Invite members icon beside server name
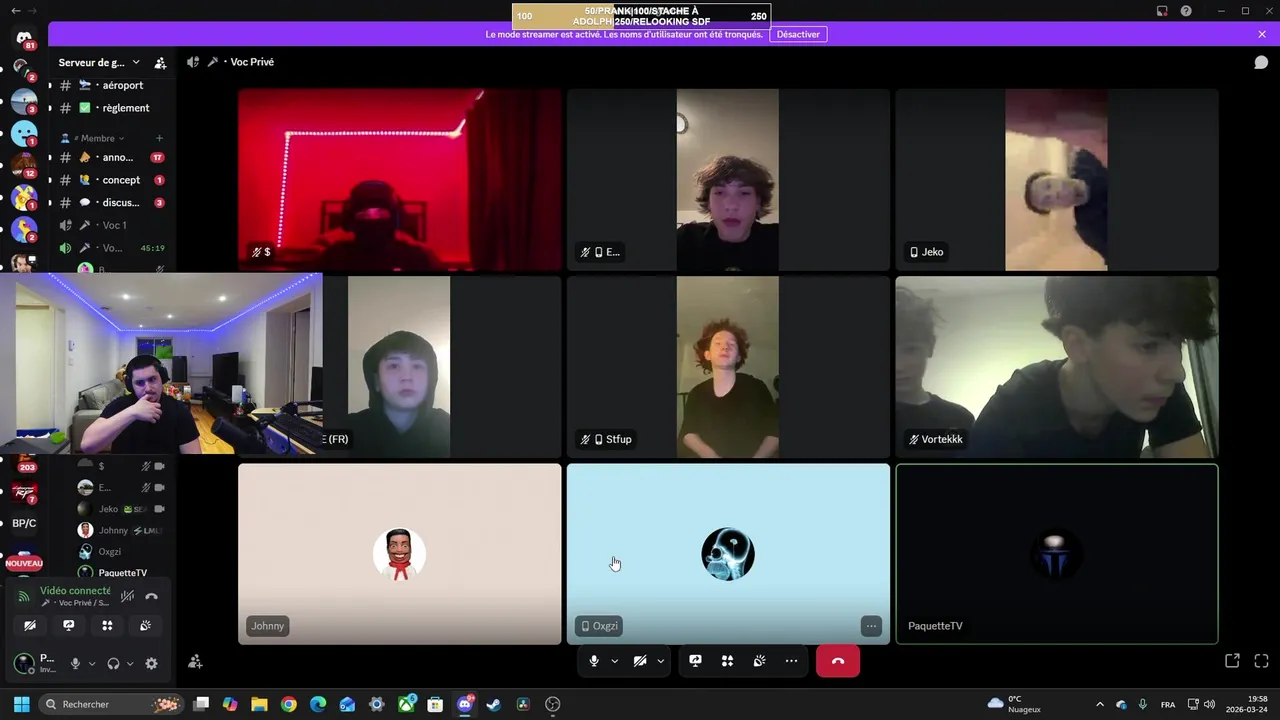The width and height of the screenshot is (1280, 720). [160, 62]
